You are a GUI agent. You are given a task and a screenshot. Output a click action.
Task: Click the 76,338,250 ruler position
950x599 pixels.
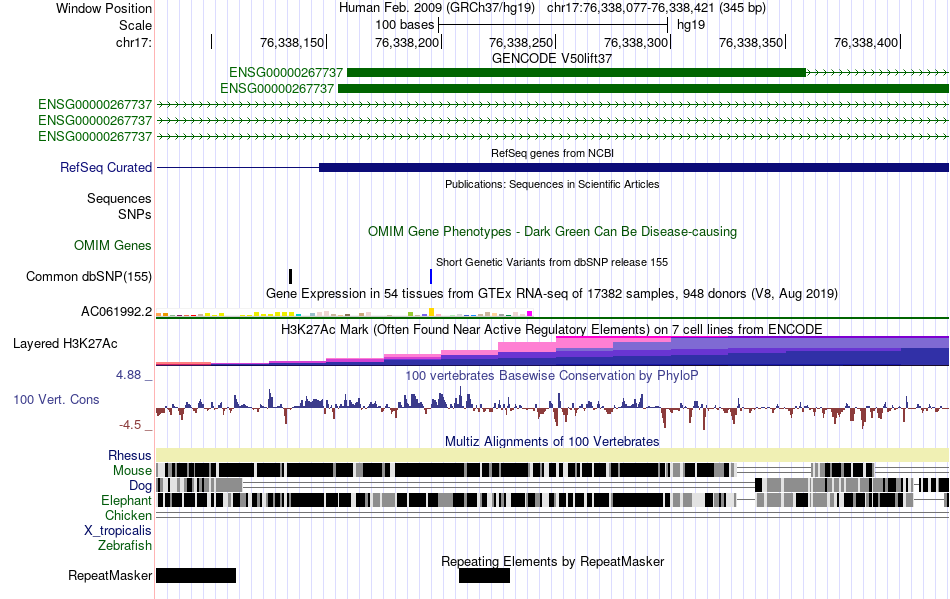(x=521, y=42)
